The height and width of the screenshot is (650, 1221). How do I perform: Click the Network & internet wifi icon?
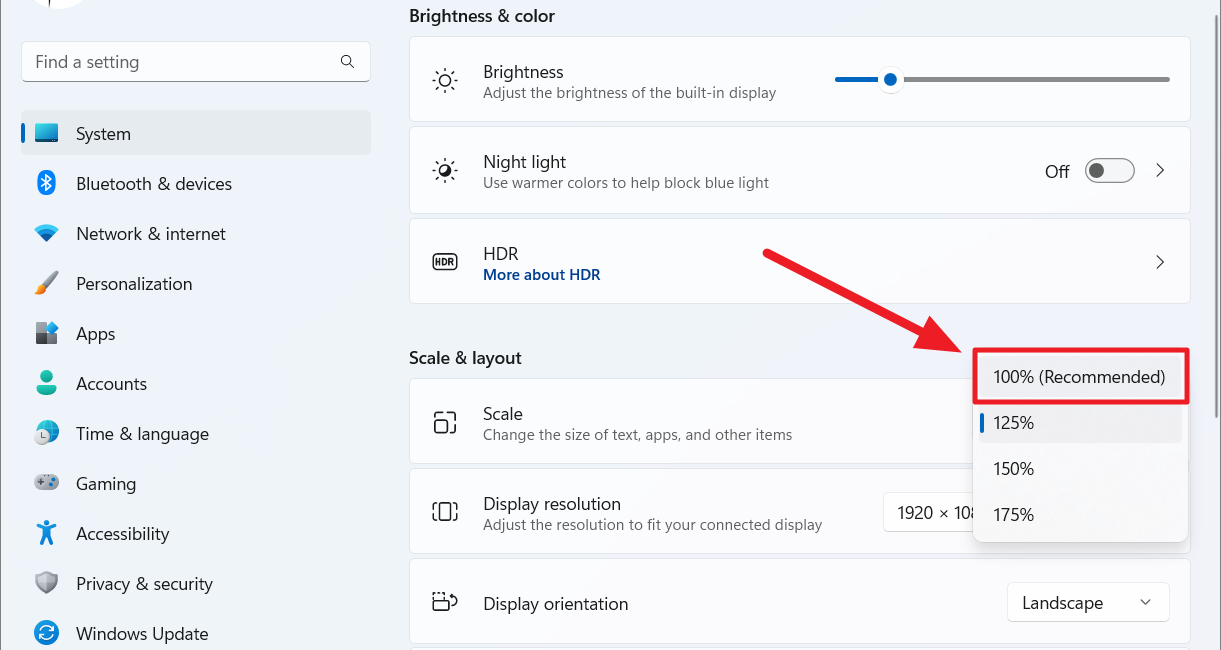47,233
